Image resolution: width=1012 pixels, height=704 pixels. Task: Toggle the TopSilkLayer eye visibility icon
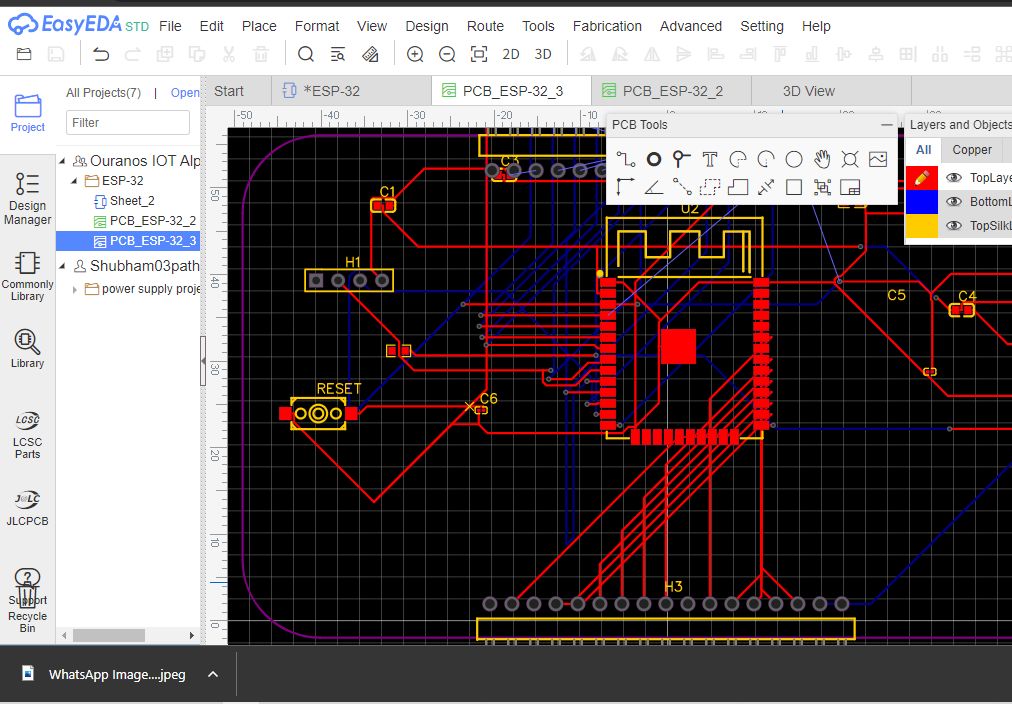[x=954, y=226]
